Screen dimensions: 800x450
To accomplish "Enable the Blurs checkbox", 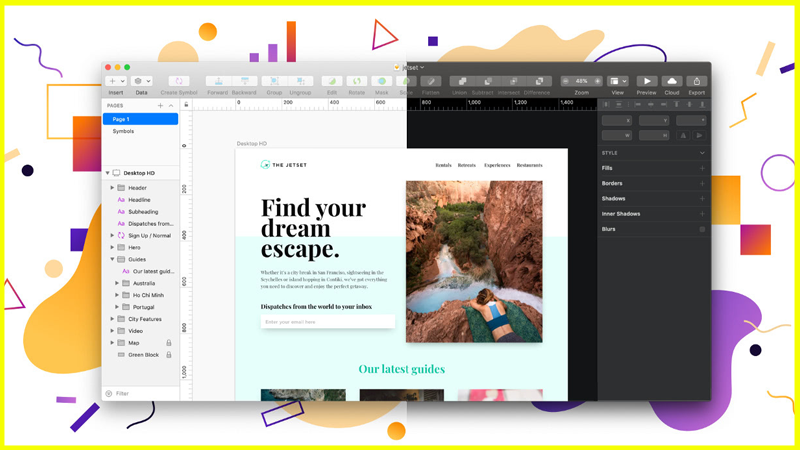I will point(702,229).
